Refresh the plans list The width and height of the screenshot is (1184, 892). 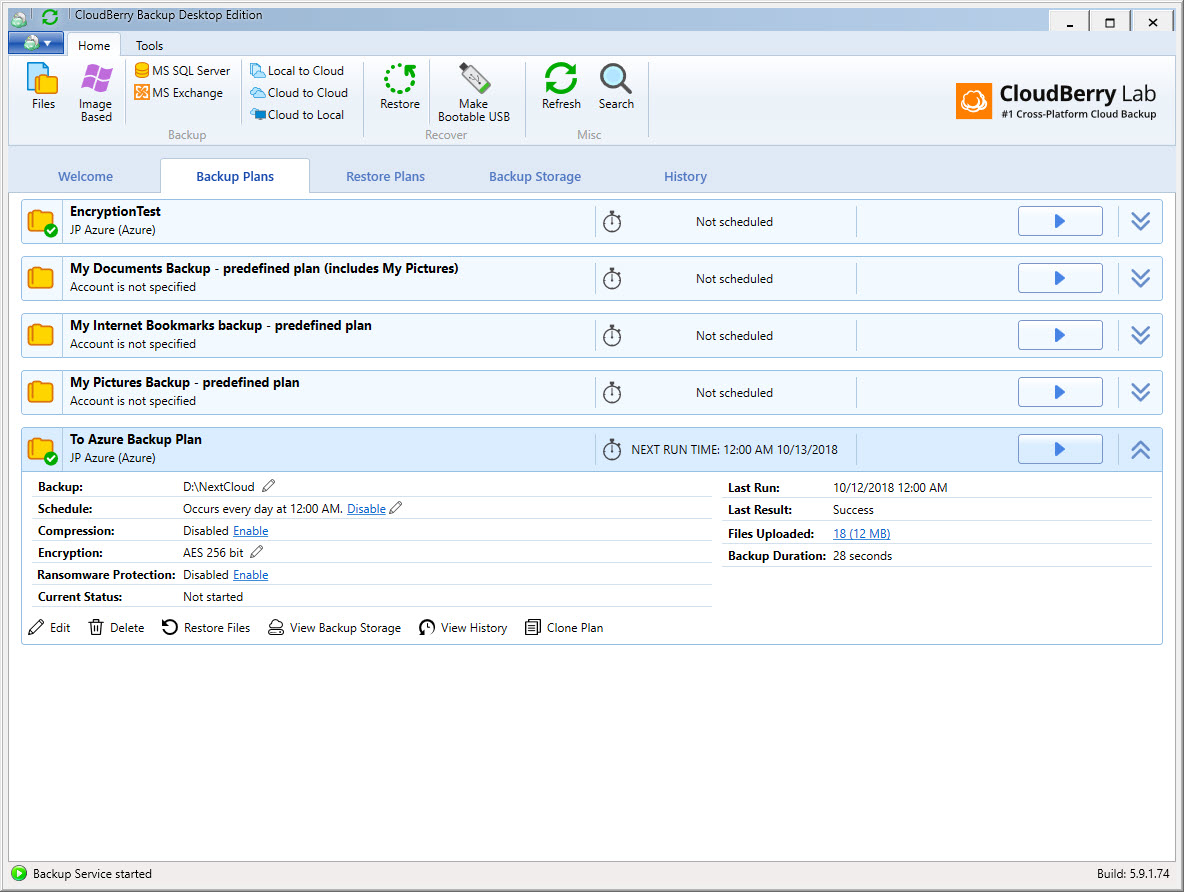[x=561, y=87]
